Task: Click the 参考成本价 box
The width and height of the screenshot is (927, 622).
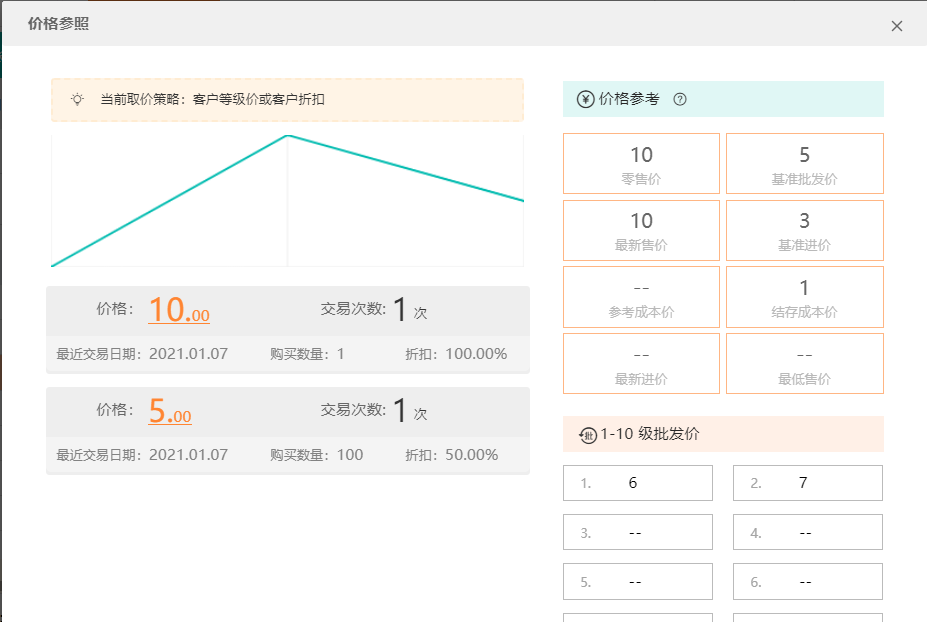Action: (641, 297)
